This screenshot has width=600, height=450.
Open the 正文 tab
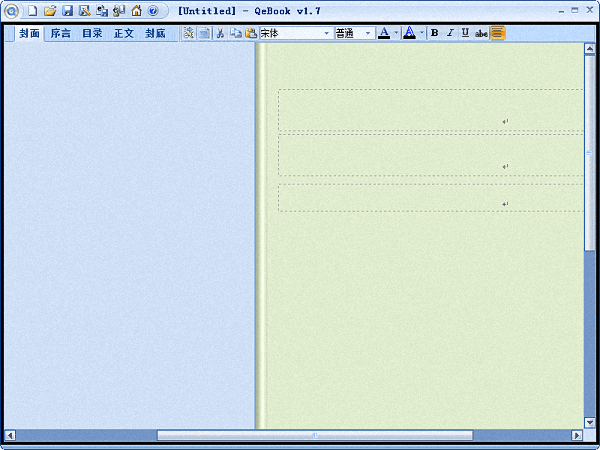[x=123, y=34]
